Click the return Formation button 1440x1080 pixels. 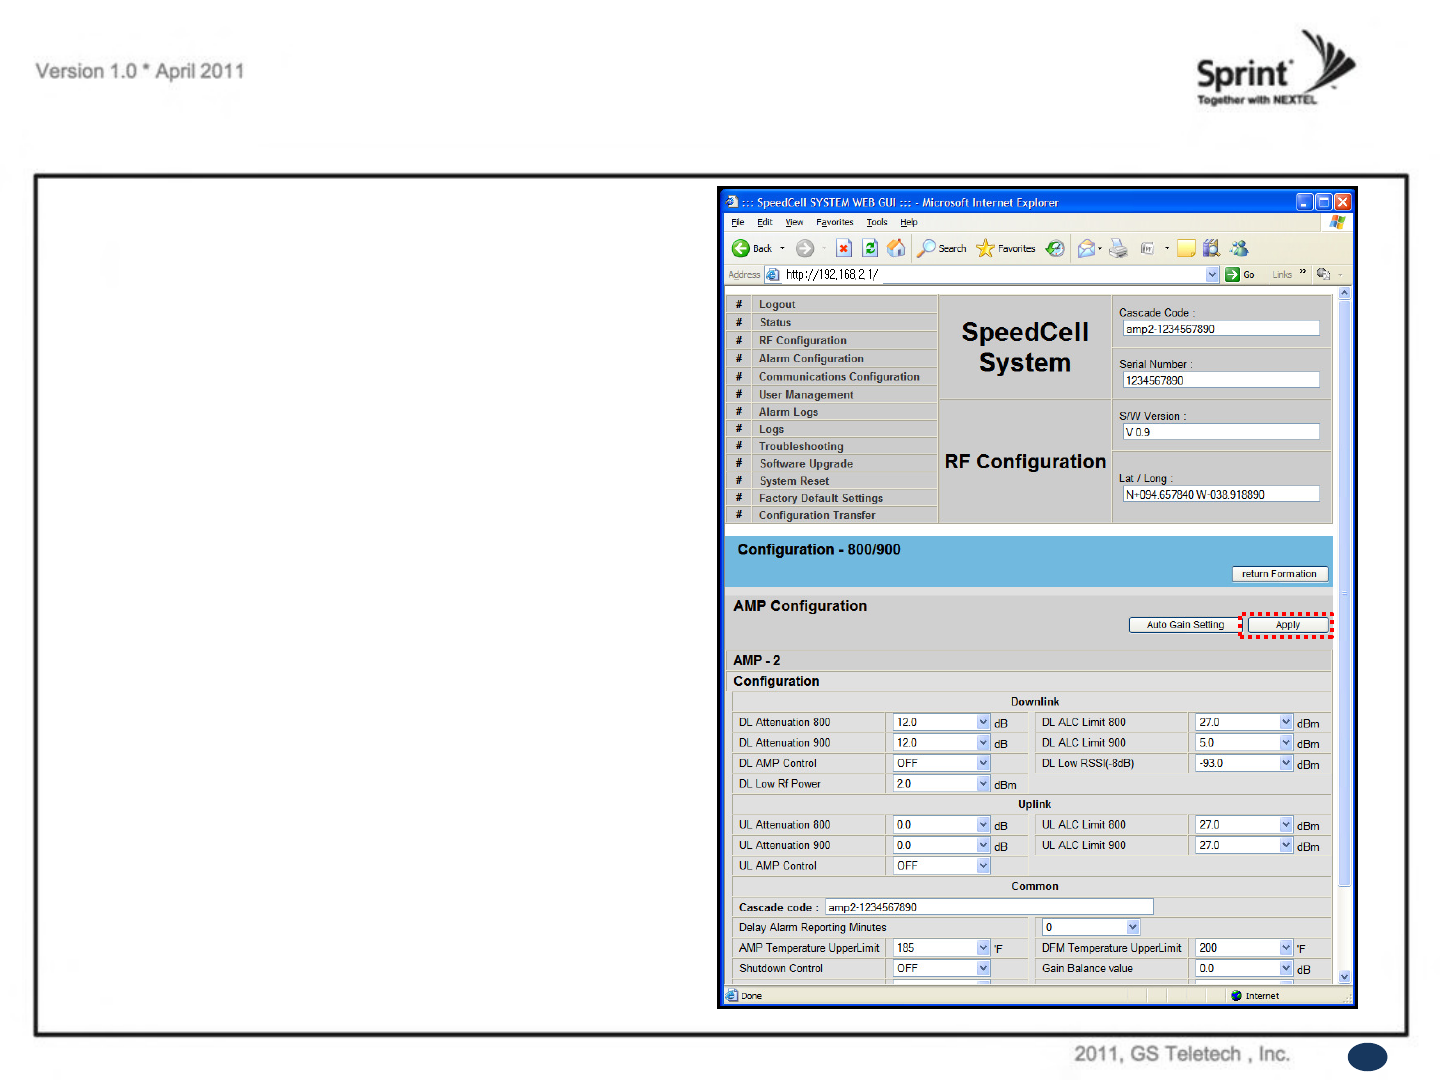pos(1280,574)
